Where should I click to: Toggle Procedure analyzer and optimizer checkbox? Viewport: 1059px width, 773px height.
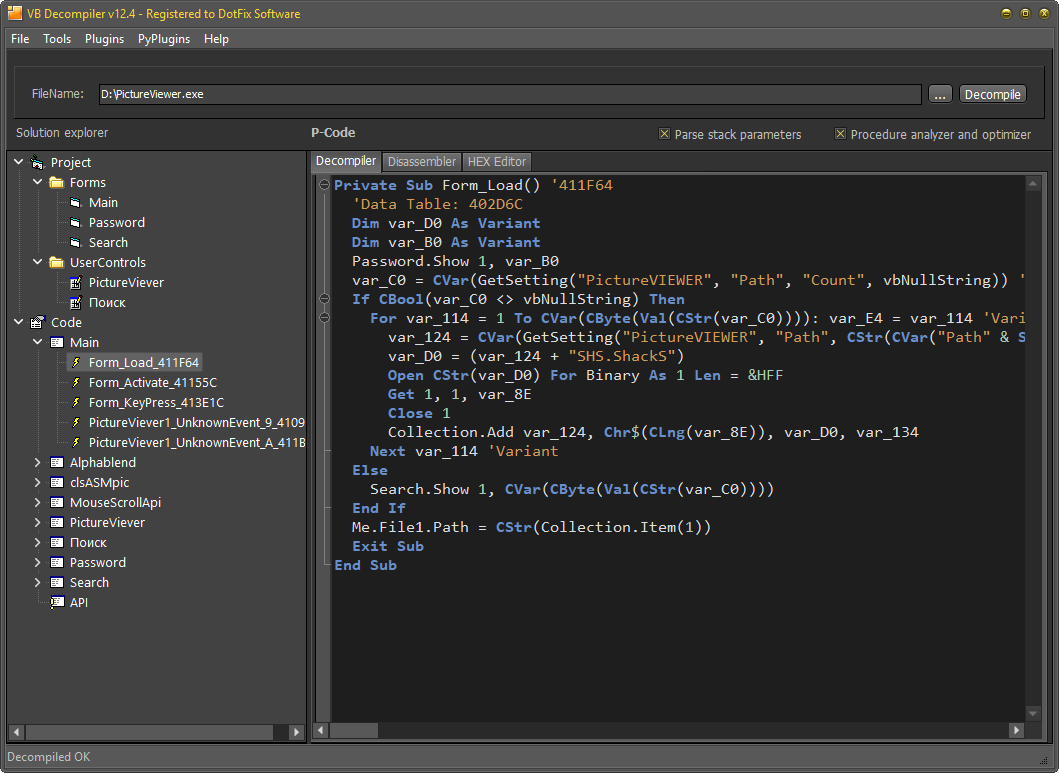[x=840, y=134]
